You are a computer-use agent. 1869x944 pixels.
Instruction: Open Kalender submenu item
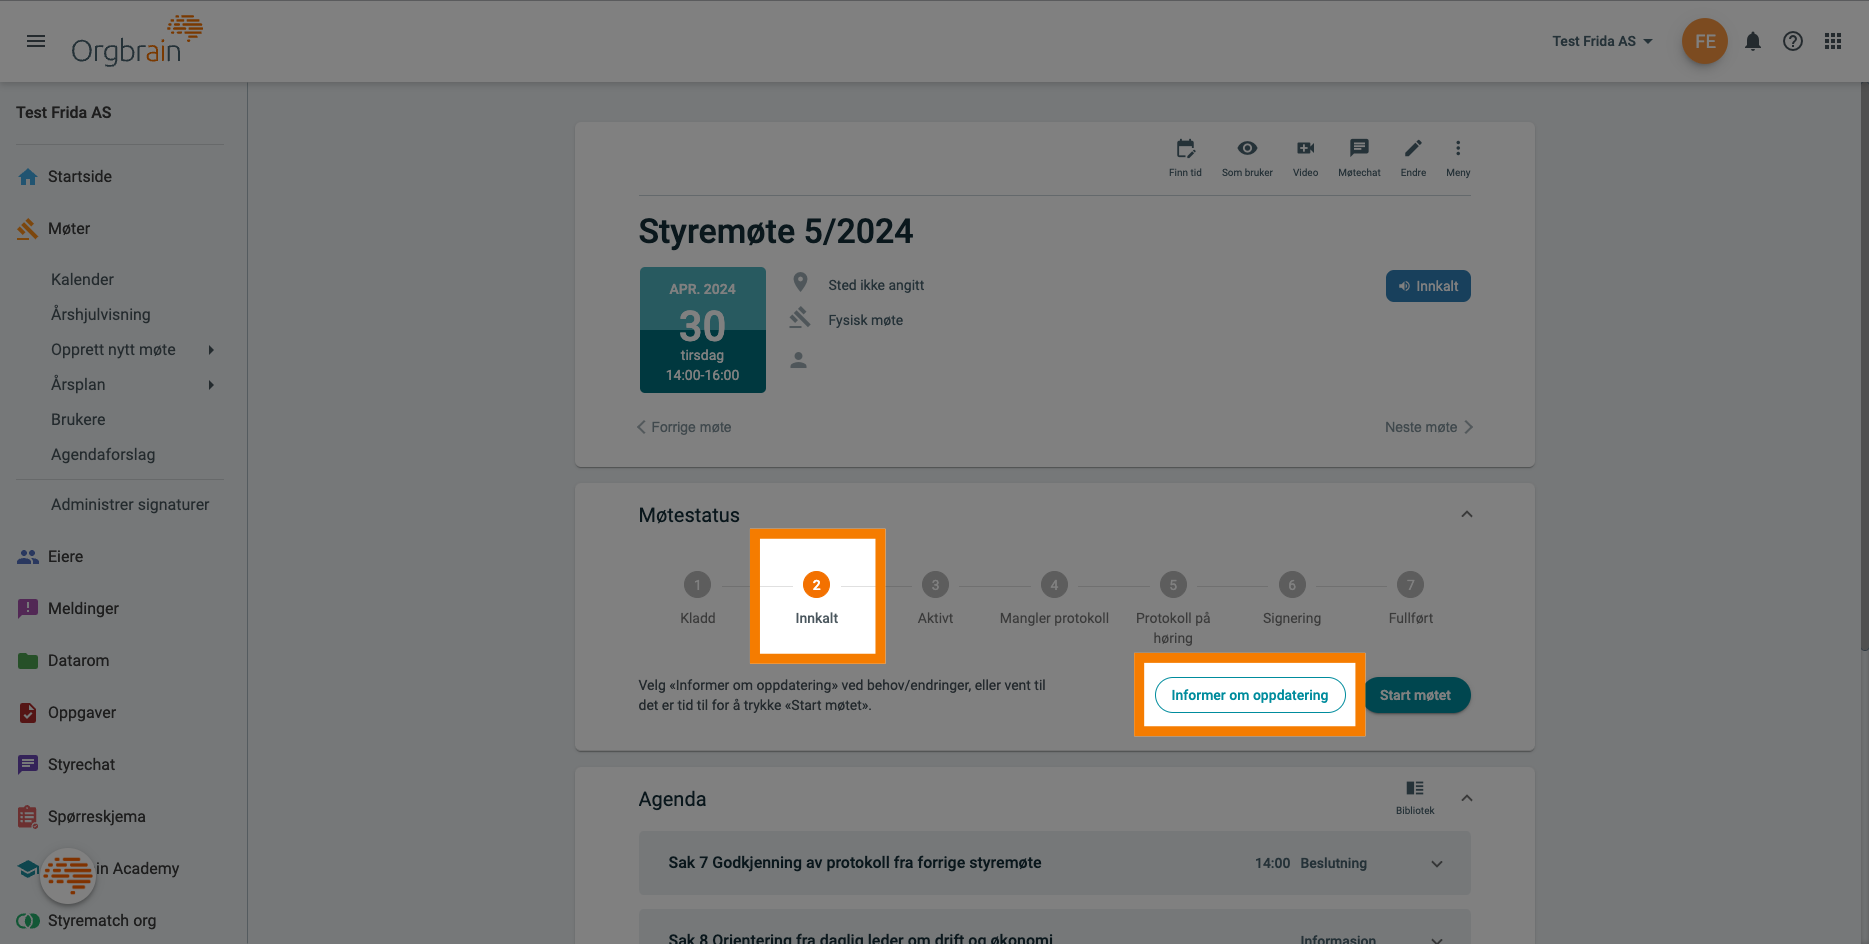point(82,279)
